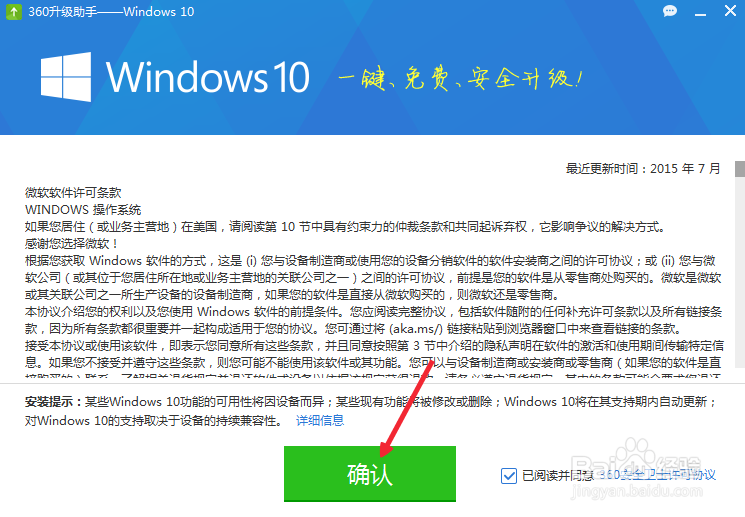Click the scrollbar track below the thumb
This screenshot has width=745, height=517.
740,272
